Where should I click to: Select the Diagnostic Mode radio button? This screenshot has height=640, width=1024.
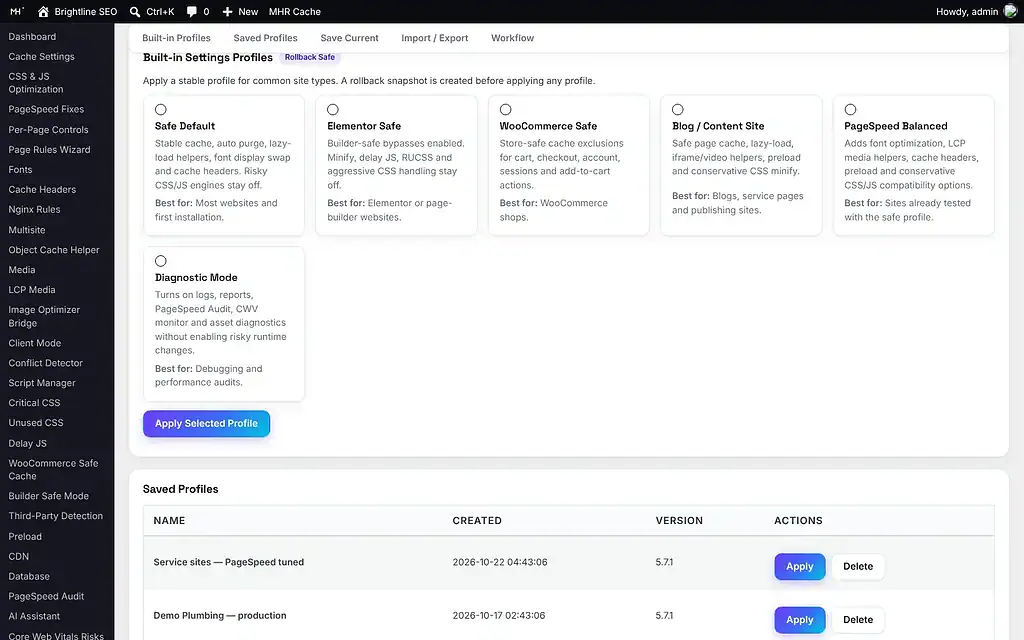click(x=161, y=261)
